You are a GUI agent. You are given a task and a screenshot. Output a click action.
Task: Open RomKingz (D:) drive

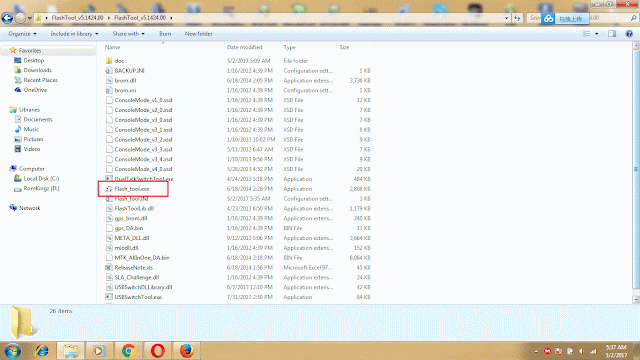click(x=41, y=189)
